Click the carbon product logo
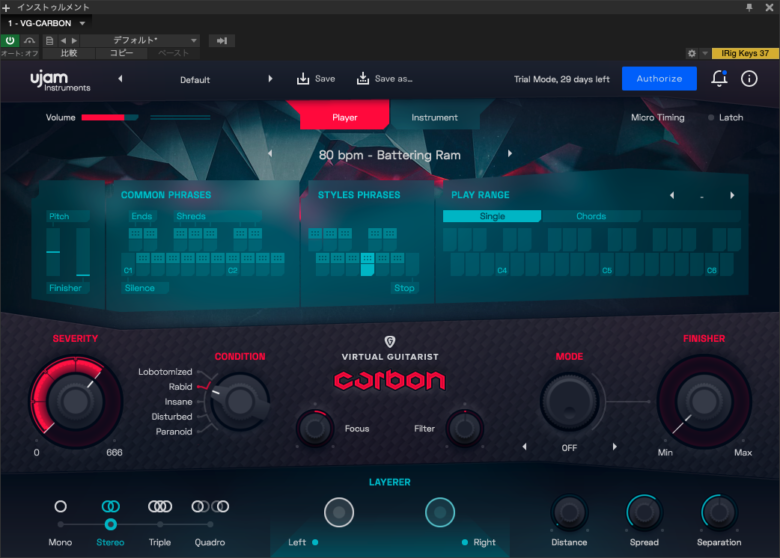Image resolution: width=780 pixels, height=558 pixels. pos(390,380)
